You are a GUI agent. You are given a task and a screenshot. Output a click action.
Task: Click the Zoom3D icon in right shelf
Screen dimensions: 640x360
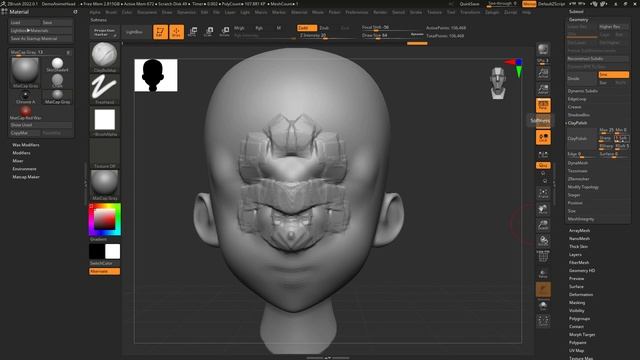(543, 225)
